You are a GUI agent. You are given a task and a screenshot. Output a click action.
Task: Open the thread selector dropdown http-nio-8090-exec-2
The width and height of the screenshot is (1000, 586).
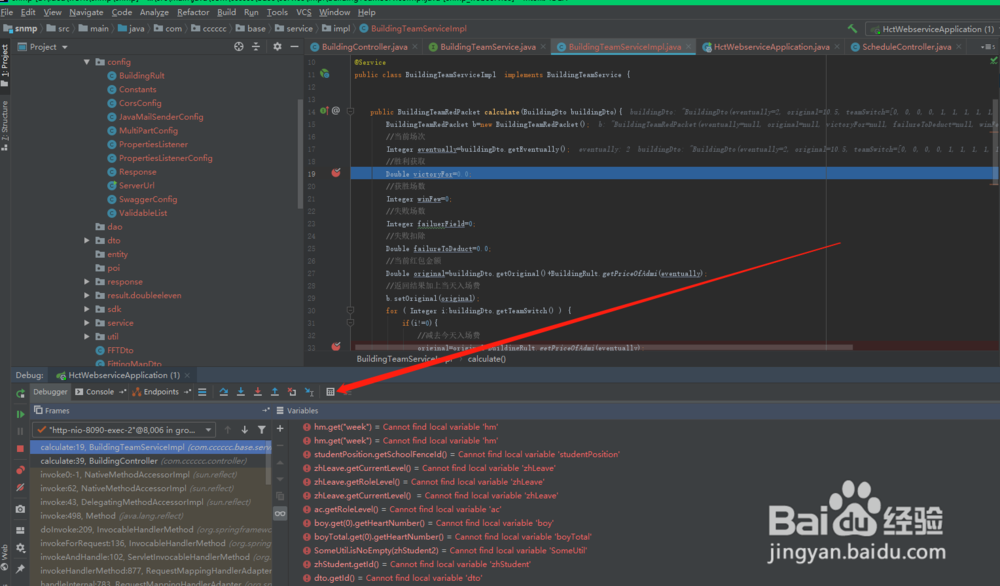(x=124, y=430)
